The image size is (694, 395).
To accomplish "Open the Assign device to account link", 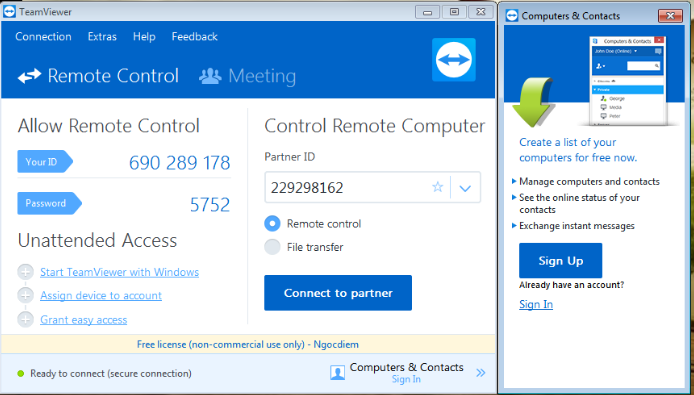I will tap(101, 295).
